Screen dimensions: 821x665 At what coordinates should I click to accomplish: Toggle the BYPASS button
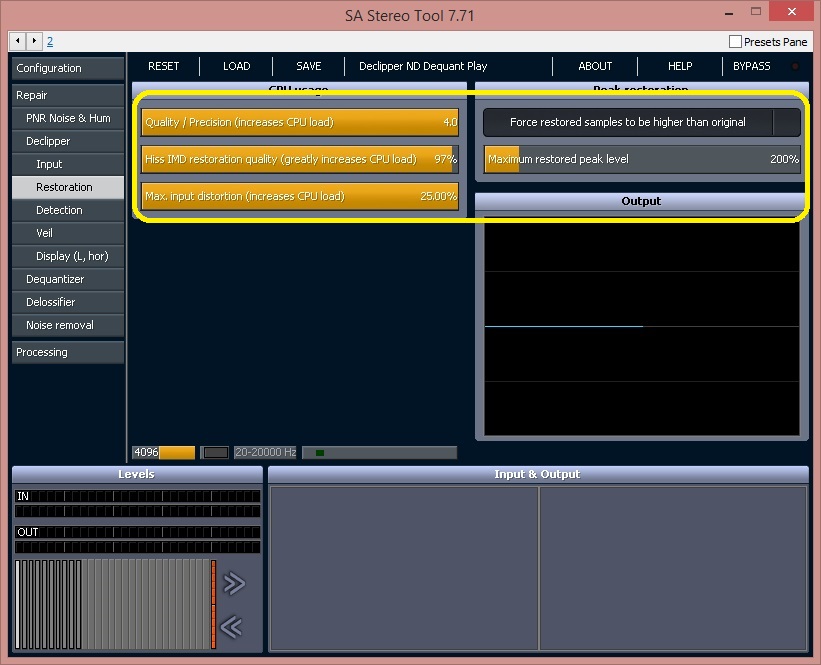click(x=751, y=66)
